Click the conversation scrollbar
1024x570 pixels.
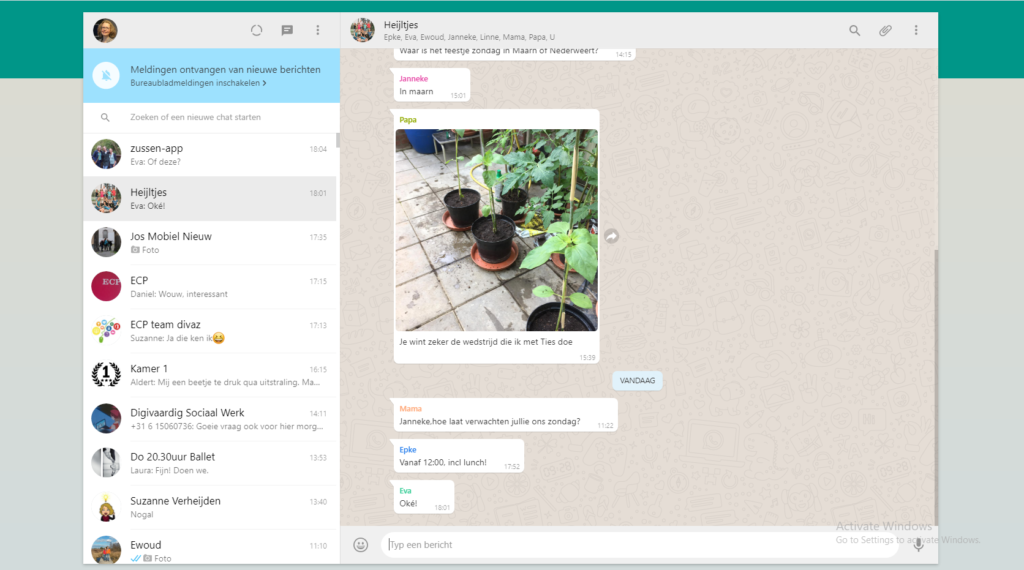pyautogui.click(x=936, y=387)
